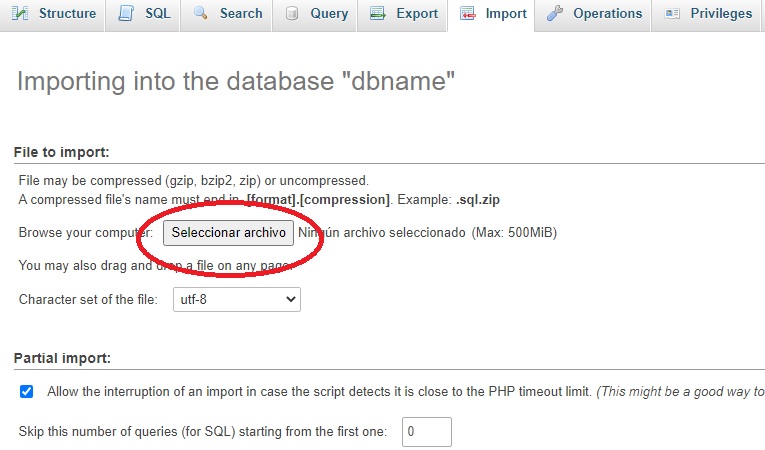Click the Structure tab's table icon

point(20,13)
